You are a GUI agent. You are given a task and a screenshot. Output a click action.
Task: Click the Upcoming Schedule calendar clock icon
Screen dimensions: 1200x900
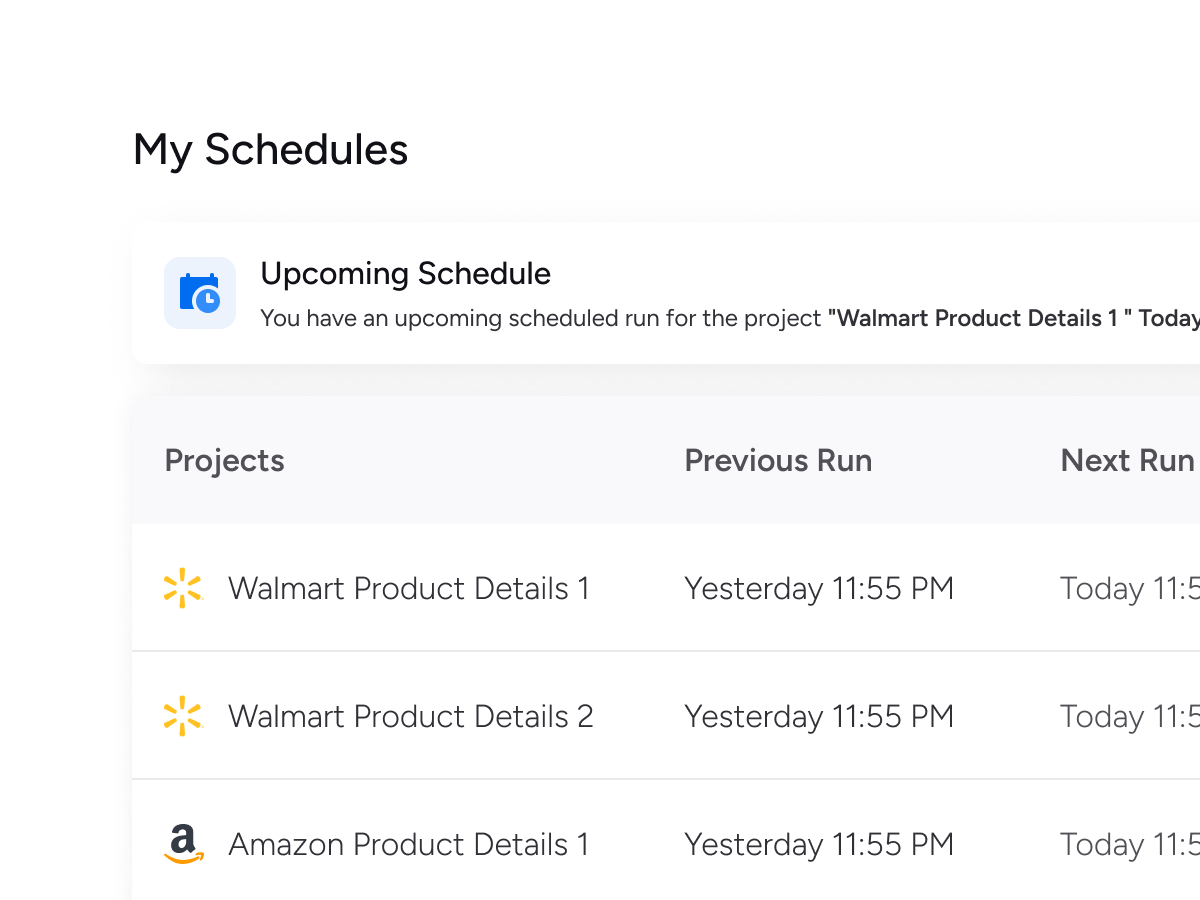[x=200, y=293]
